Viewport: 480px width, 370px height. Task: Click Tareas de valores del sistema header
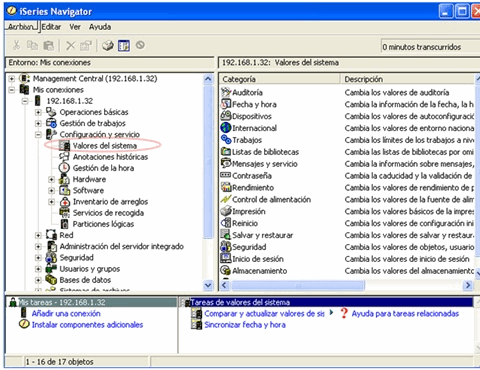click(327, 302)
